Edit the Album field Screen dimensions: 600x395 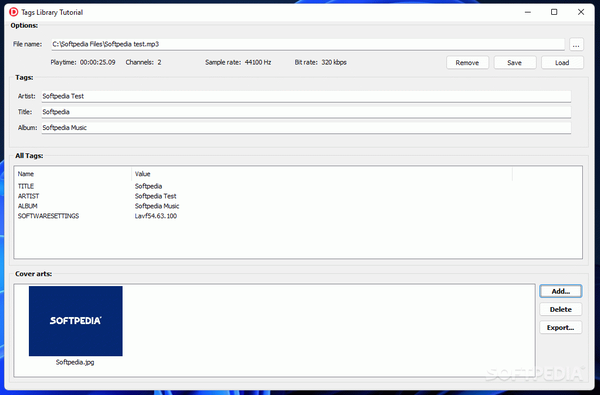[x=306, y=128]
